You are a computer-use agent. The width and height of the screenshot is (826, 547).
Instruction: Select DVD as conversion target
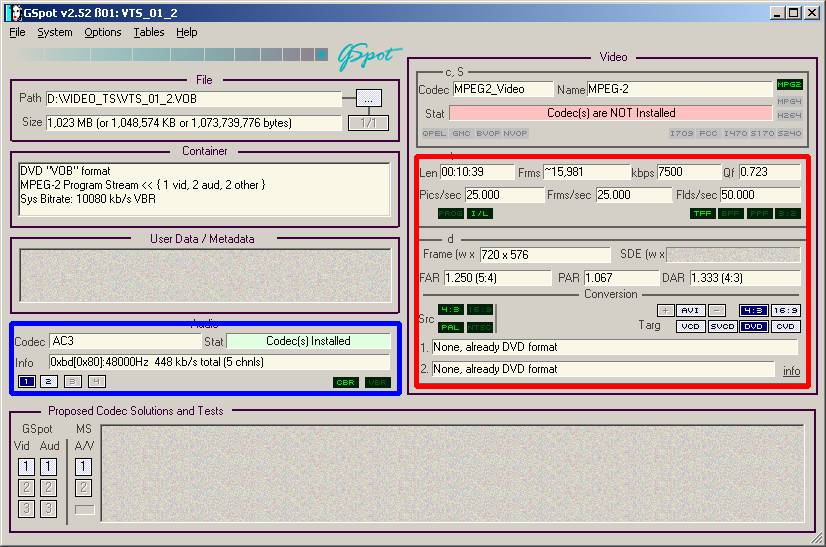point(753,327)
